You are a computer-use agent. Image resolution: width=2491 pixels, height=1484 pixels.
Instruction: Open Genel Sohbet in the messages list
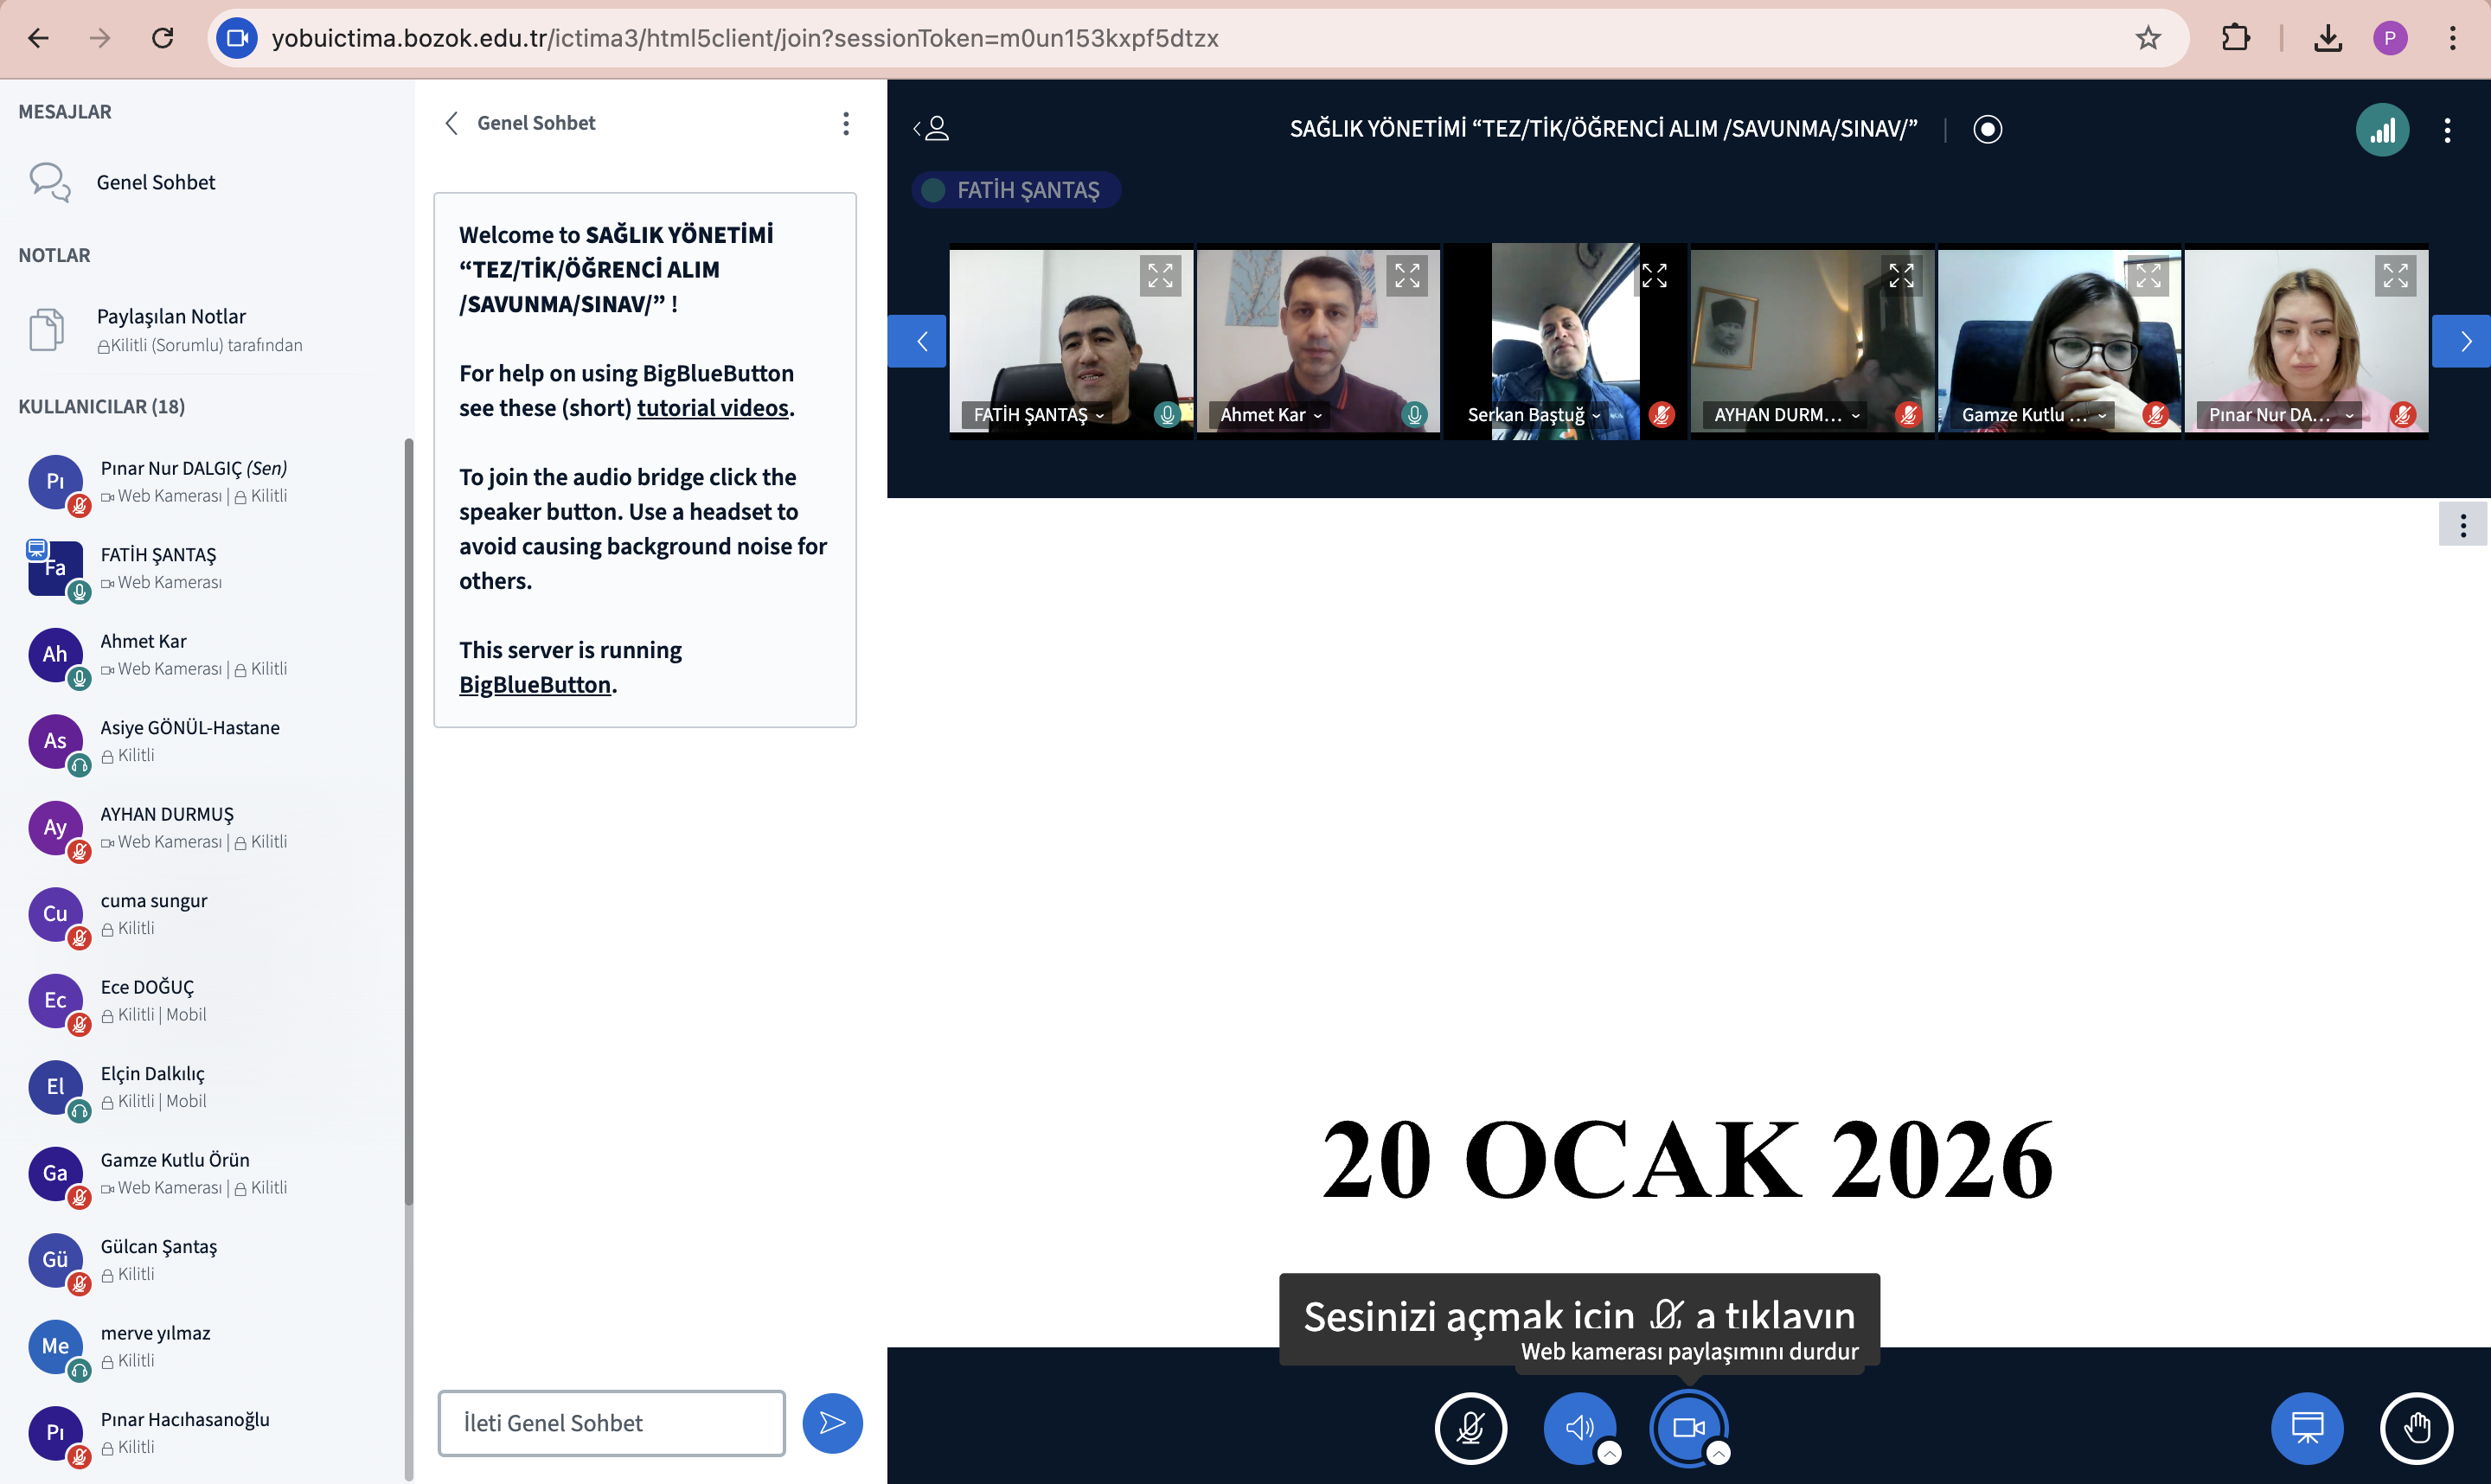coord(155,182)
